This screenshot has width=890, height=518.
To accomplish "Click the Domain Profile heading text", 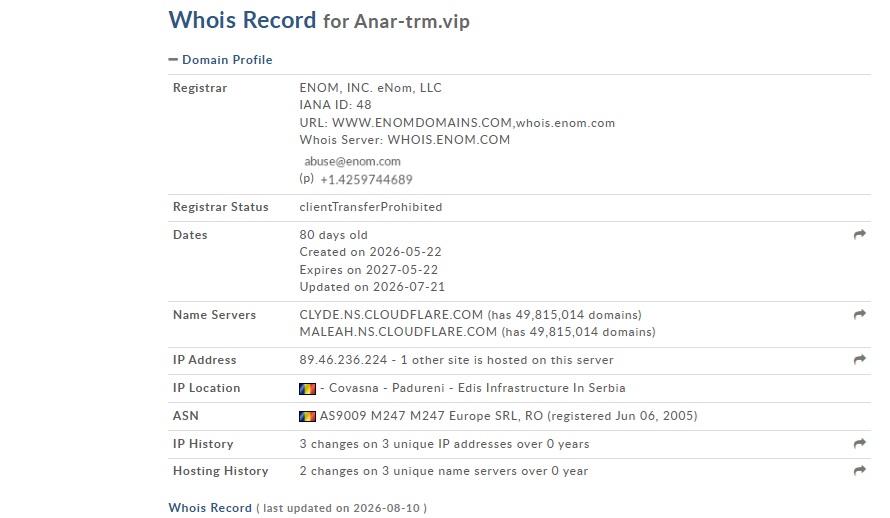I will pos(227,60).
